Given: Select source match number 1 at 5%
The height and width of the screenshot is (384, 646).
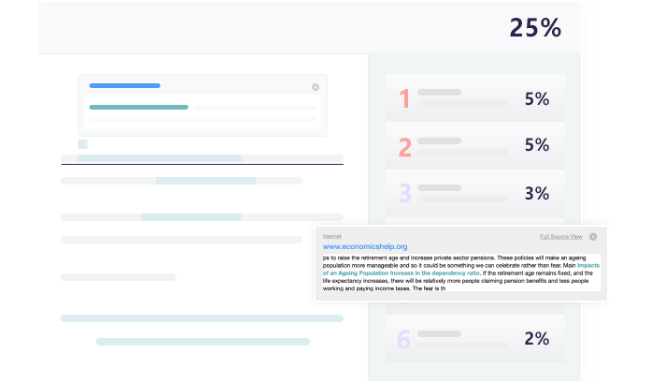Looking at the screenshot, I should click(475, 98).
